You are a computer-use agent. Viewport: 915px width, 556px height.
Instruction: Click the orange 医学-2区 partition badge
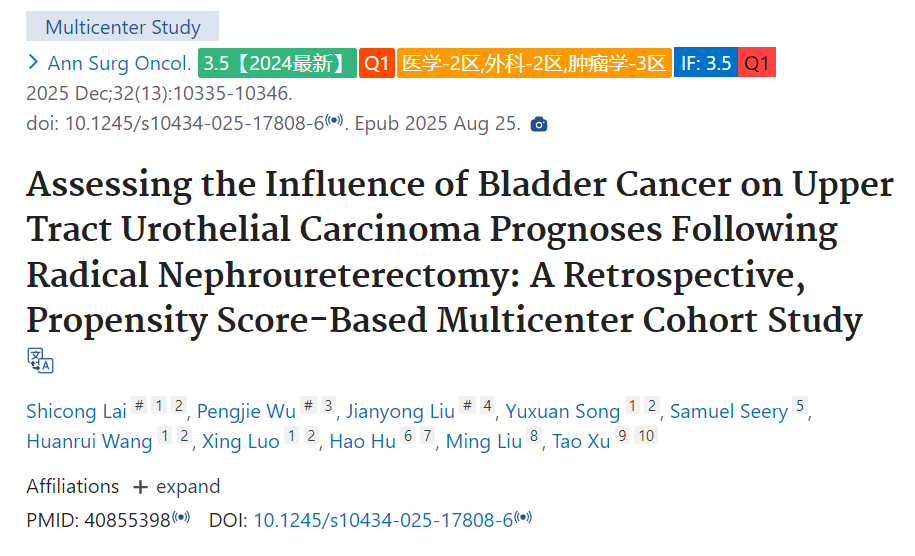(x=534, y=63)
